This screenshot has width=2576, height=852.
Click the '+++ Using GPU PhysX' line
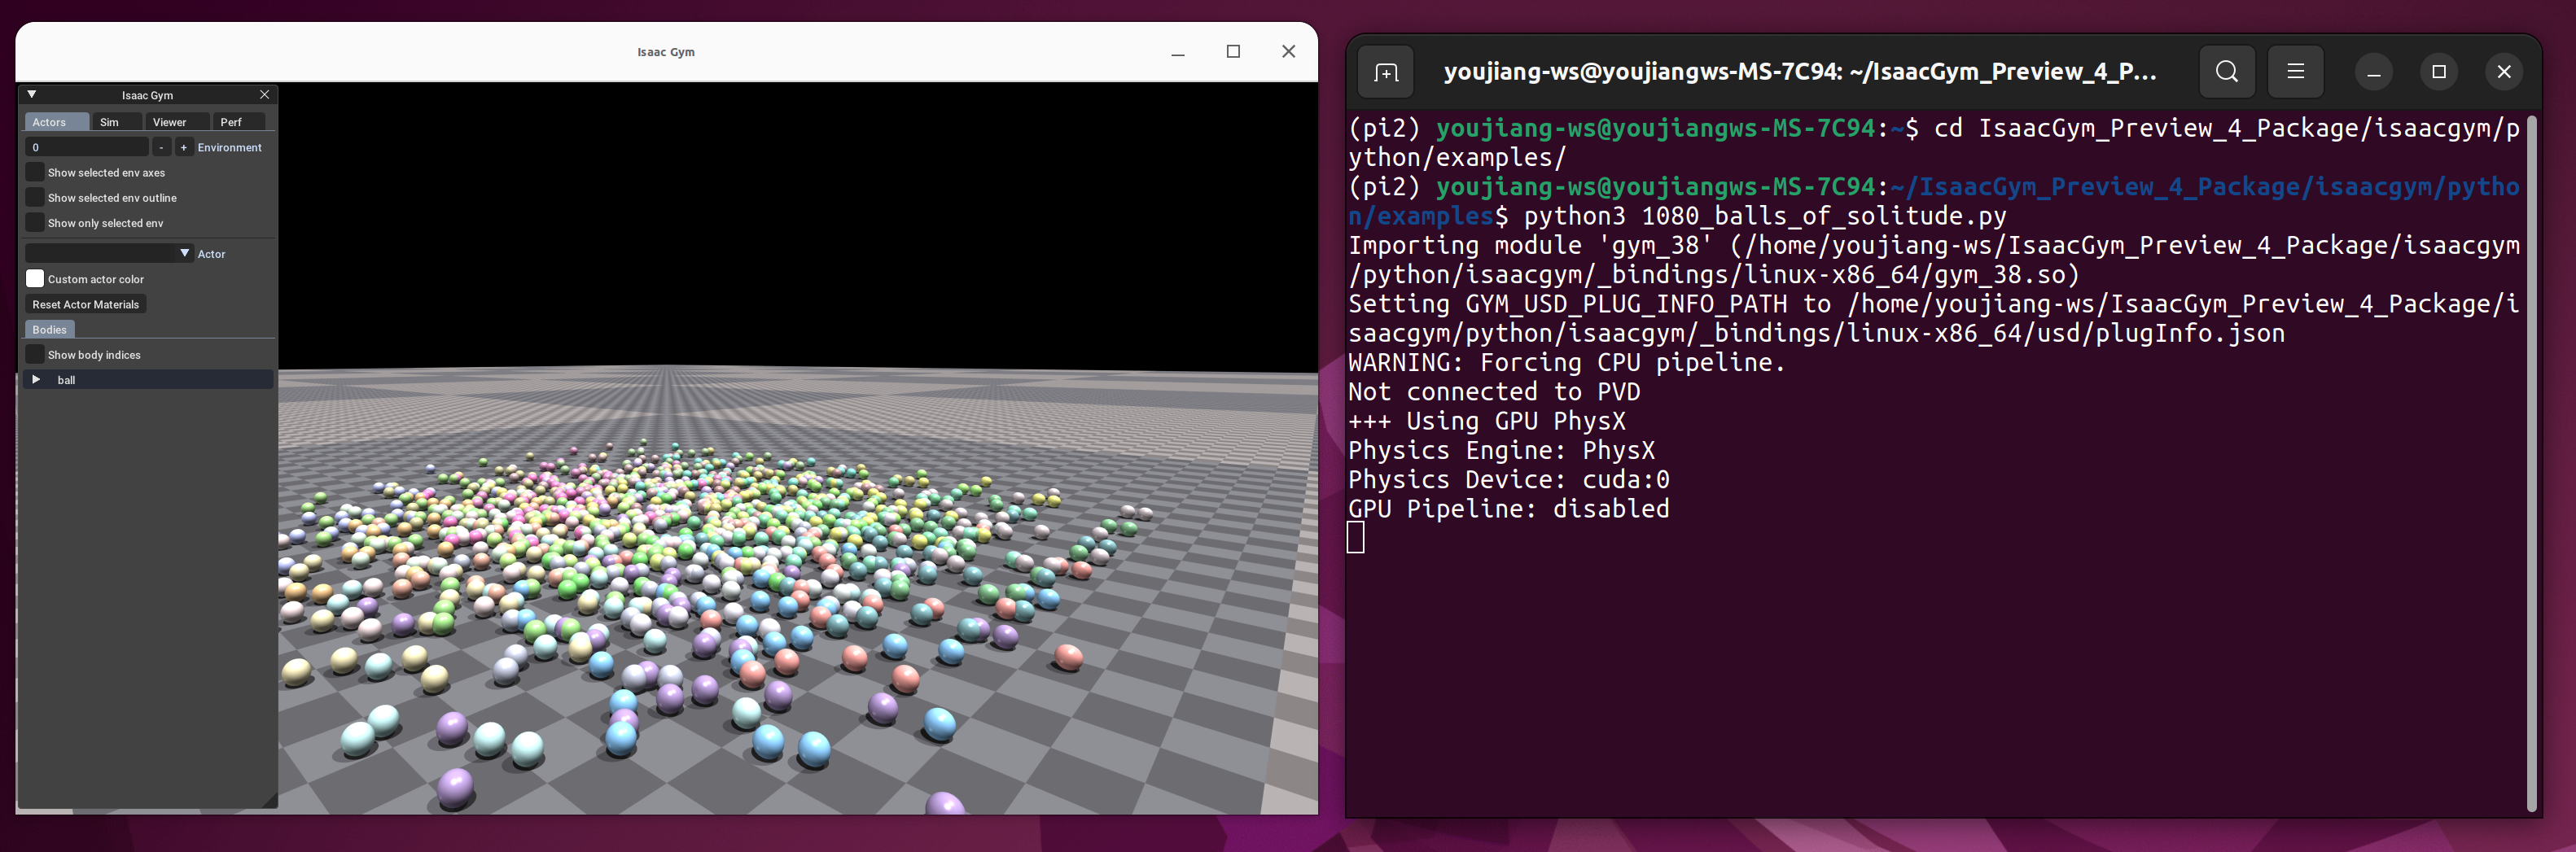coord(1487,421)
